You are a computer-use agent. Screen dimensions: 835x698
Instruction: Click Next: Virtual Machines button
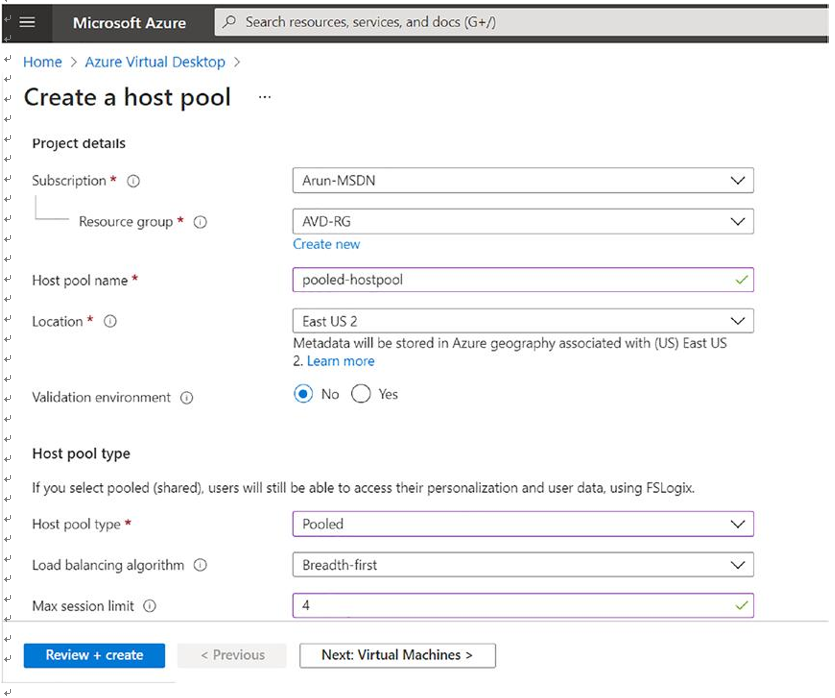397,655
